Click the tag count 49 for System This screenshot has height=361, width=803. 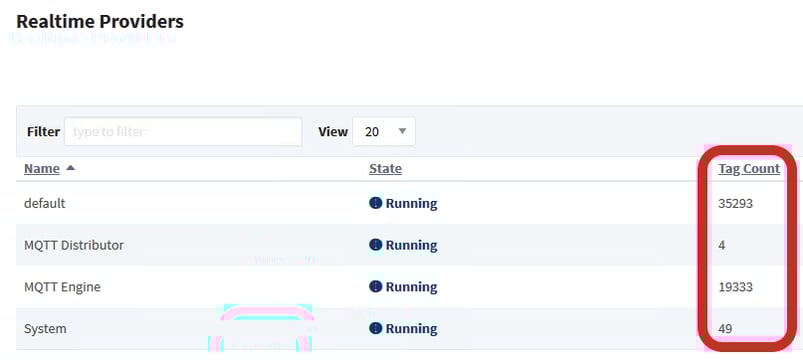coord(725,329)
